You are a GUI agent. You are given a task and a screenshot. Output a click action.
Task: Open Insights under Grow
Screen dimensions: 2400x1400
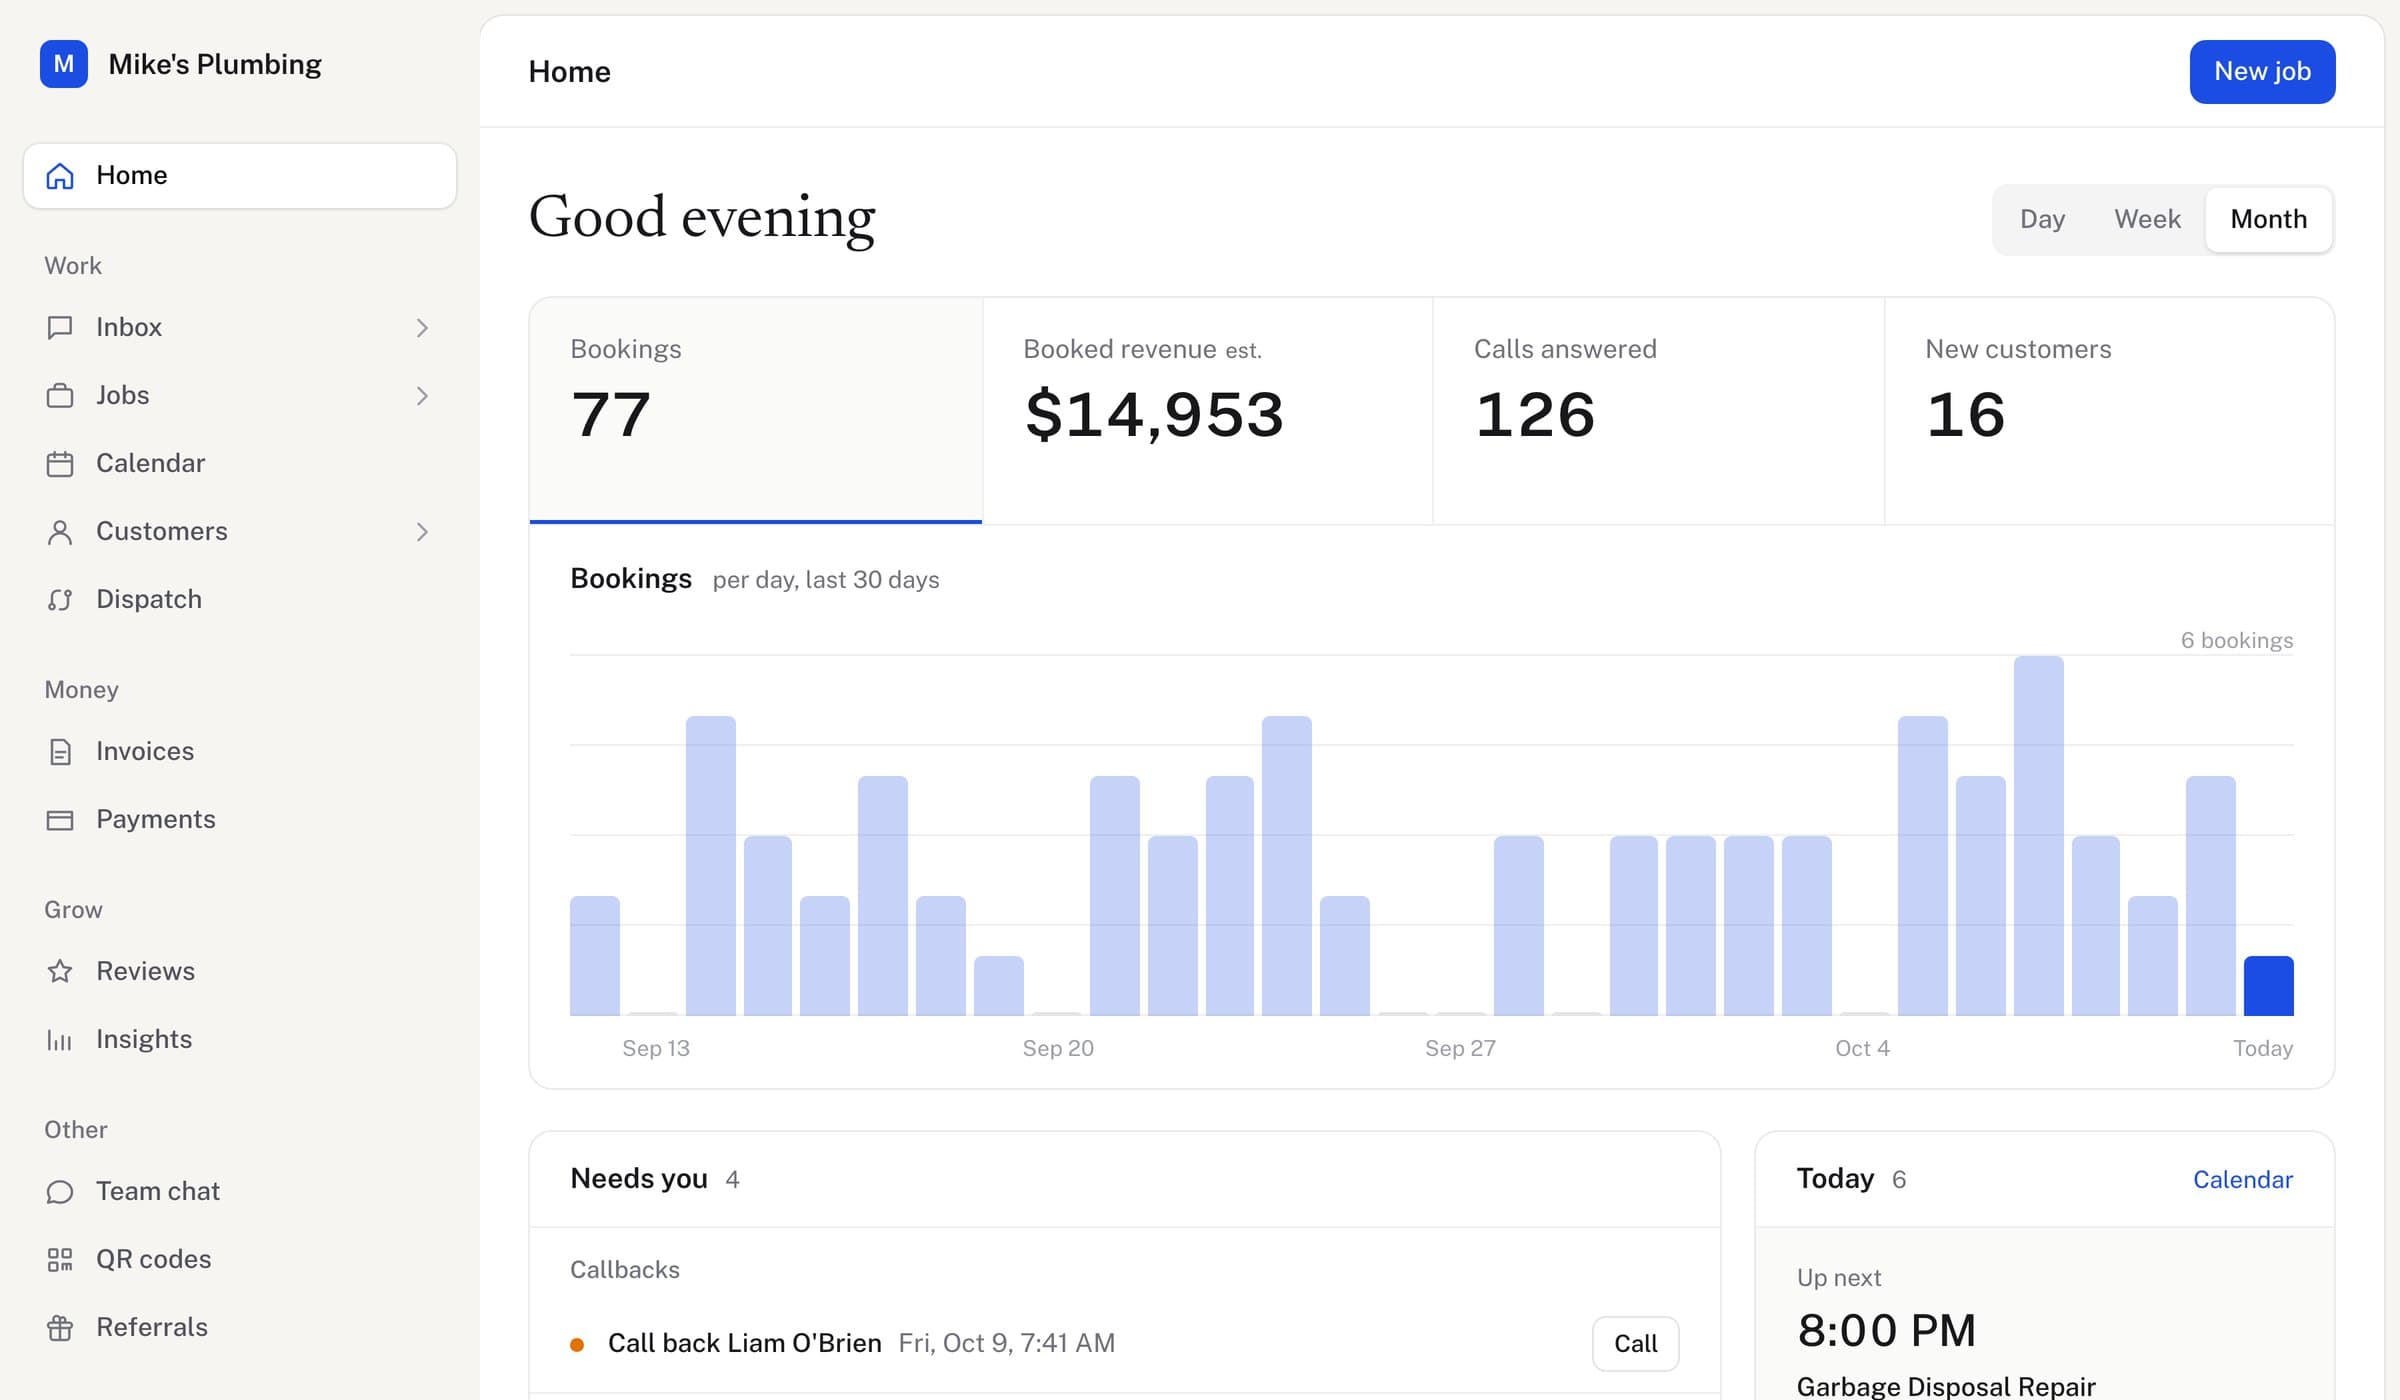[240, 1040]
